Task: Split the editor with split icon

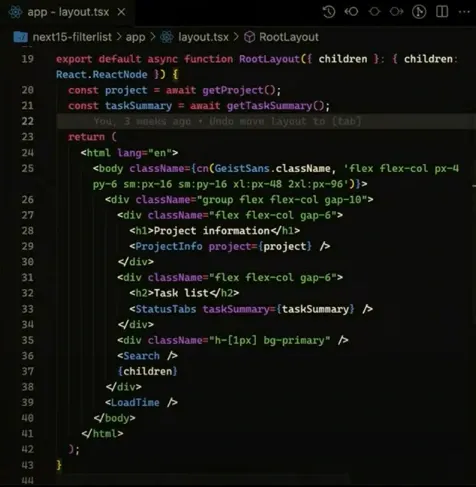Action: pyautogui.click(x=442, y=12)
